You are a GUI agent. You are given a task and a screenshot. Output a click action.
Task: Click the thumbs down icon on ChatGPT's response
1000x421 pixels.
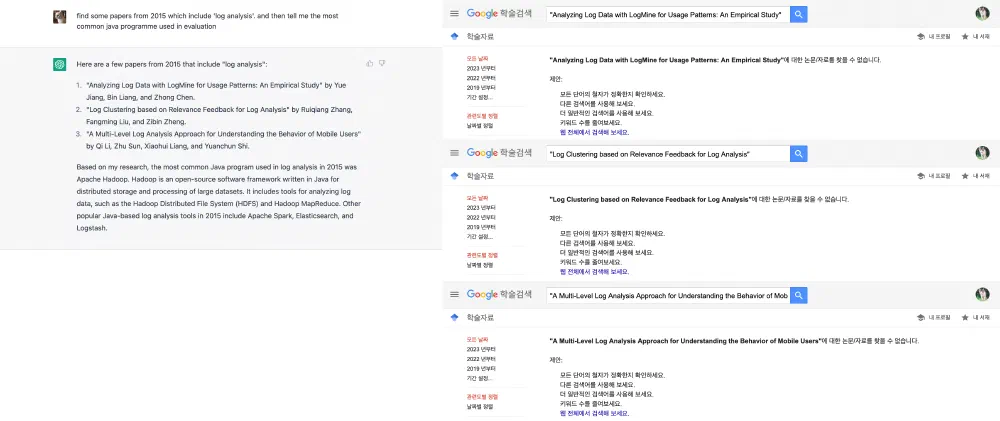click(382, 63)
